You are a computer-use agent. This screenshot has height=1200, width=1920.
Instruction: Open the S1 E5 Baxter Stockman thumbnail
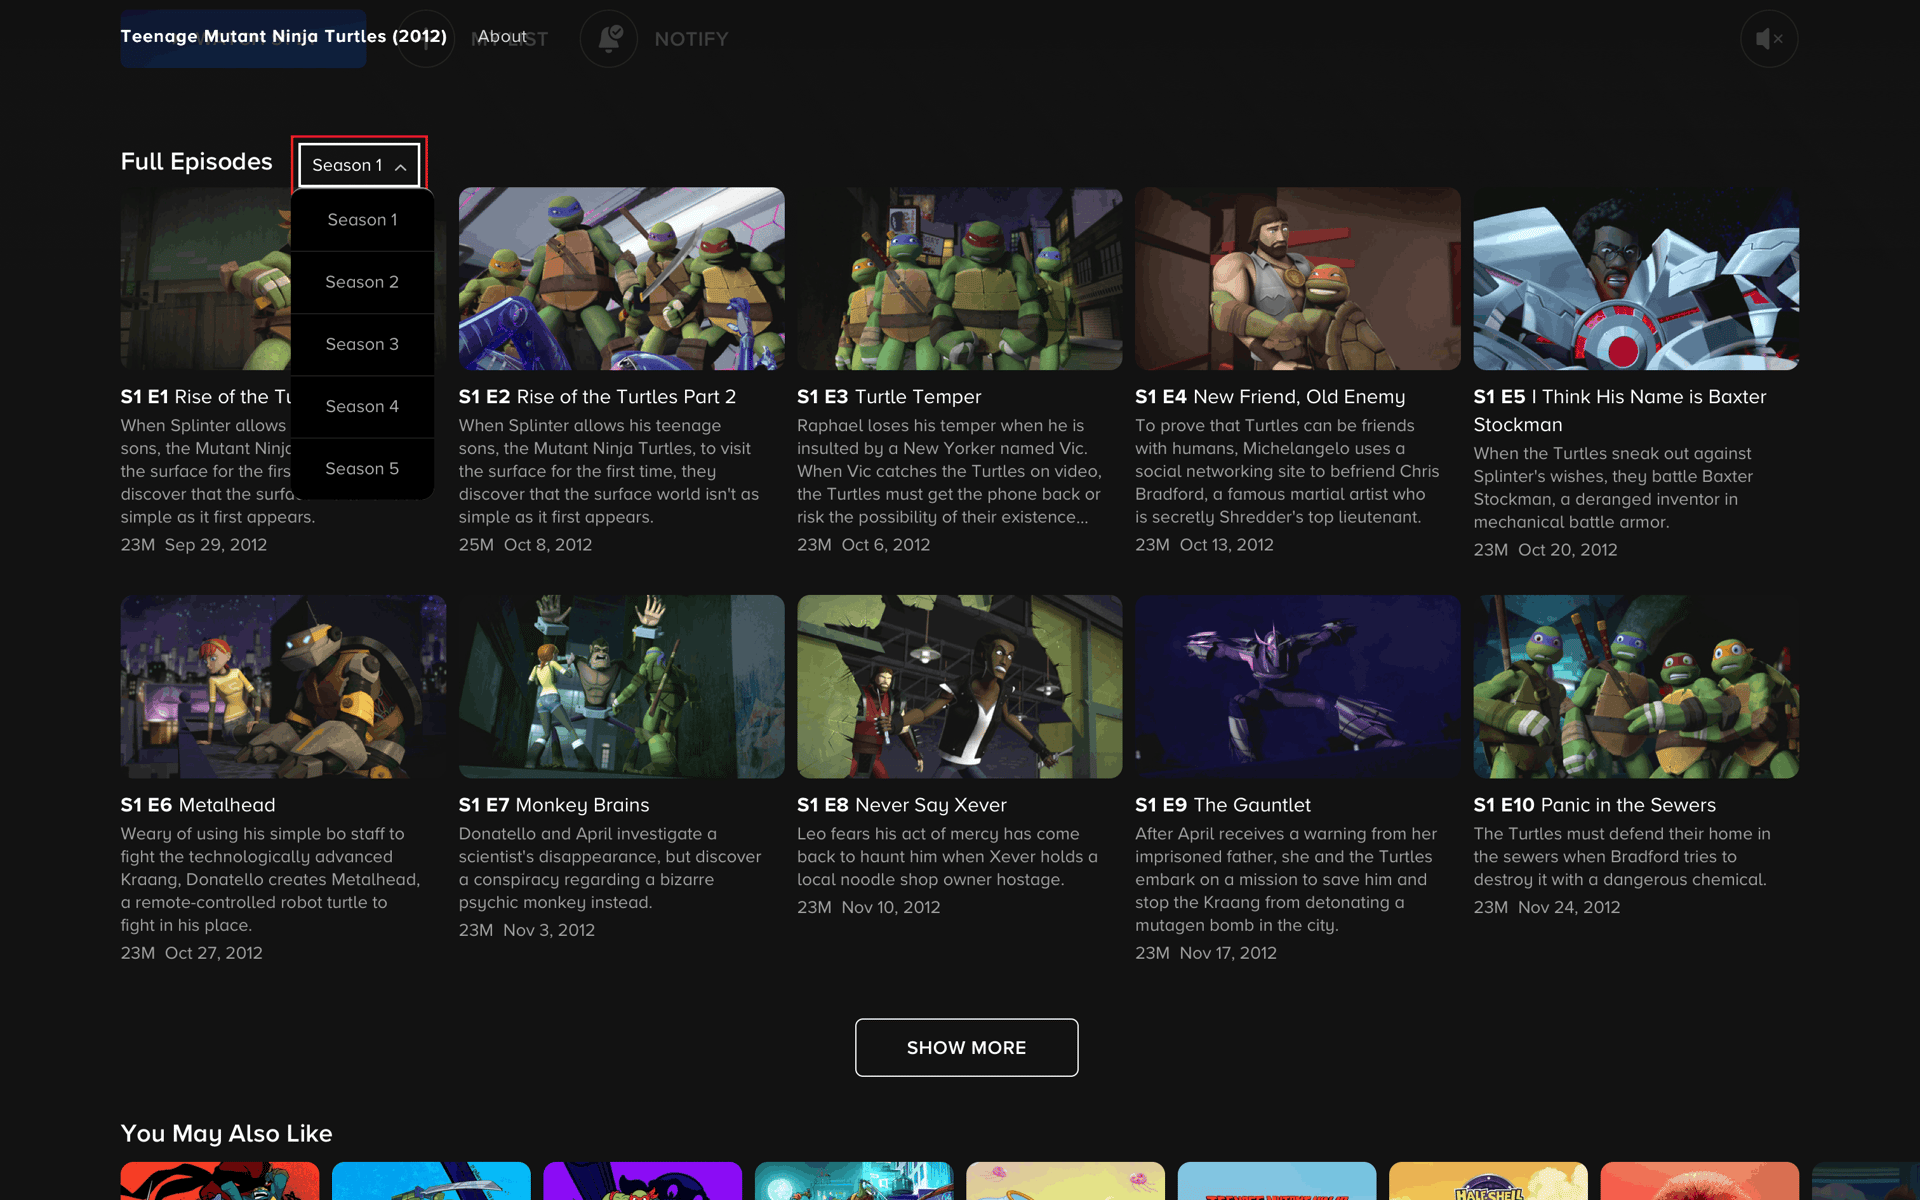click(1636, 278)
